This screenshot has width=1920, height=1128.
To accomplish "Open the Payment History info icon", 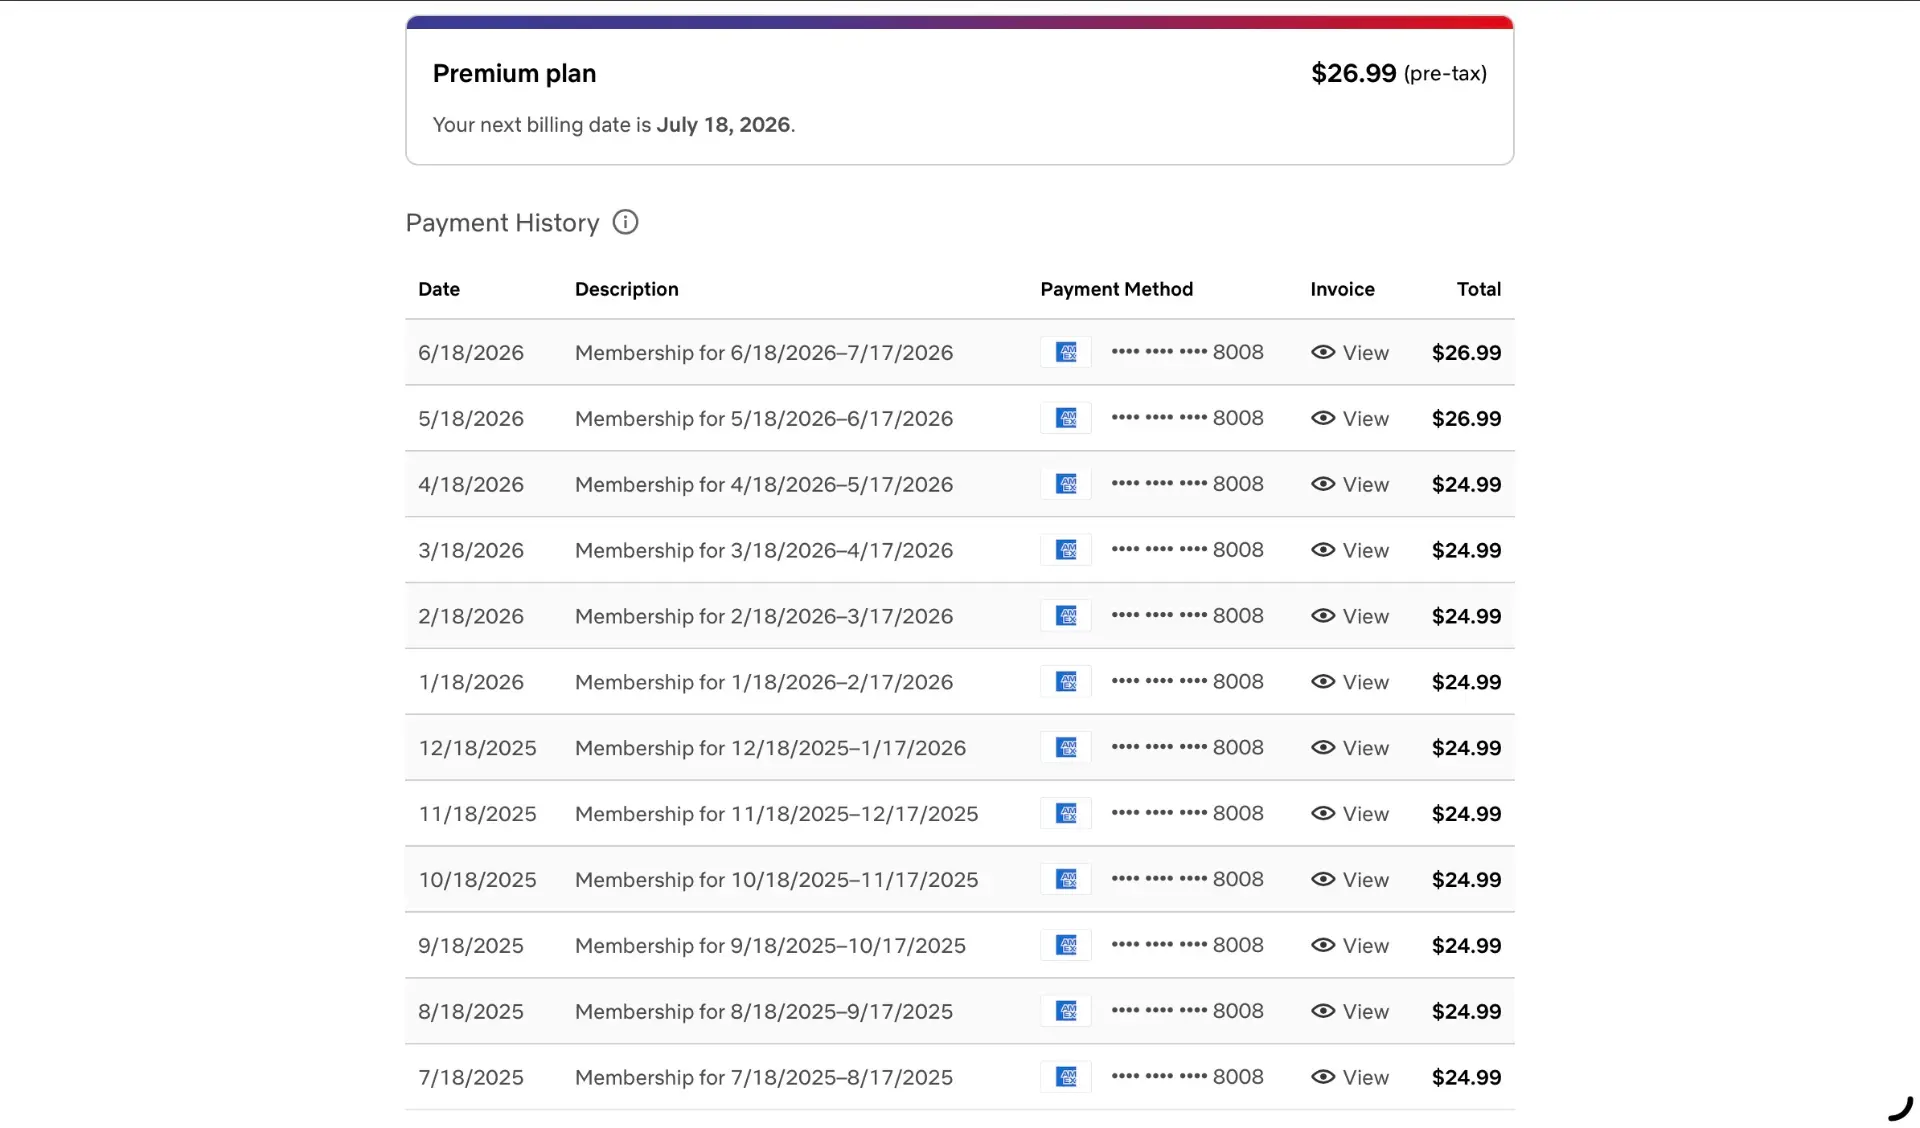I will click(x=625, y=222).
